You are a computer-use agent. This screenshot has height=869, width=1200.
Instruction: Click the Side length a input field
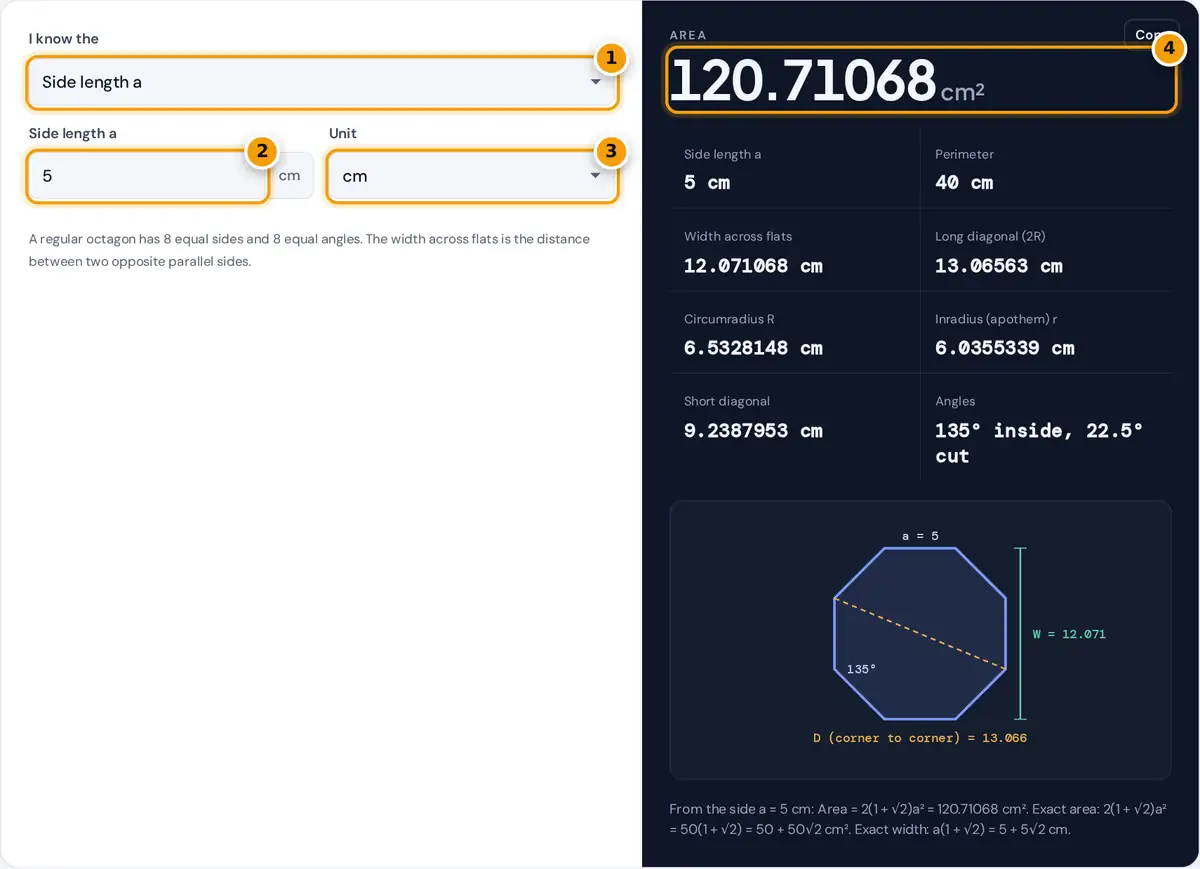click(148, 176)
